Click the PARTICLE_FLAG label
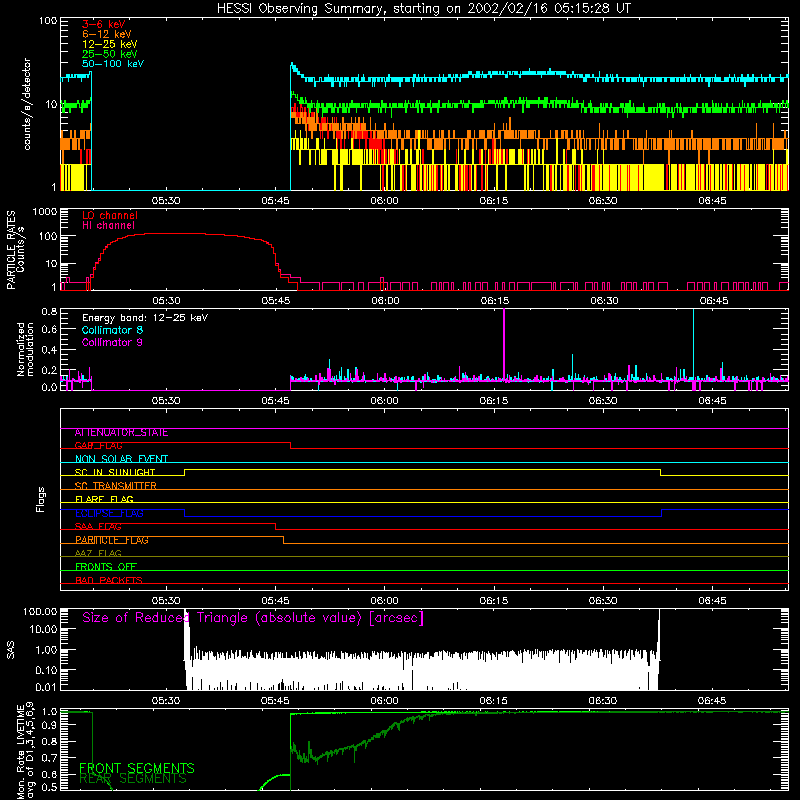This screenshot has width=800, height=800. [112, 540]
